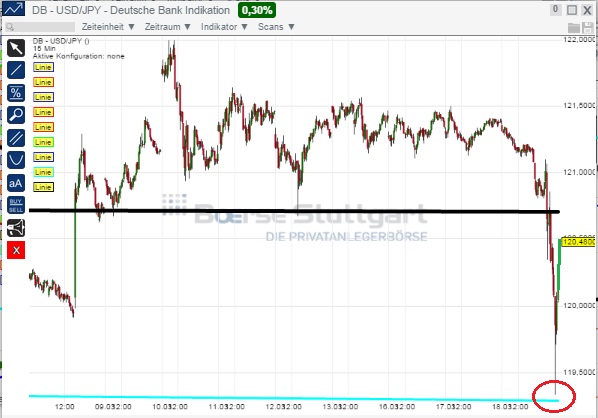Click the orange Linie label second in list
Viewport: 598px width, 418px height.
[x=43, y=82]
